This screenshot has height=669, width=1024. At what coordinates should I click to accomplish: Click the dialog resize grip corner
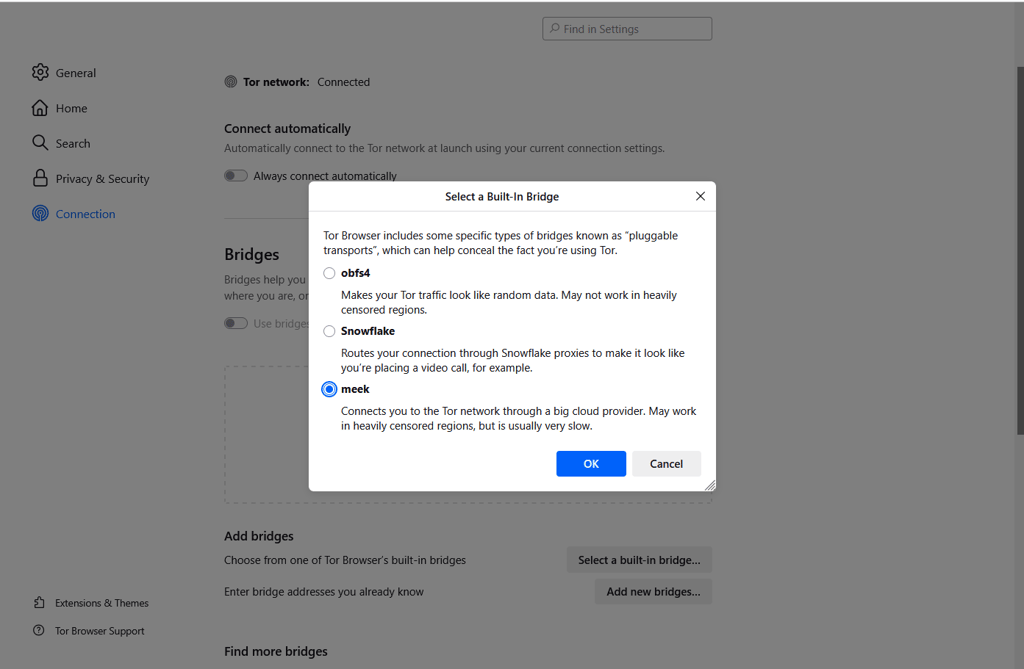710,485
